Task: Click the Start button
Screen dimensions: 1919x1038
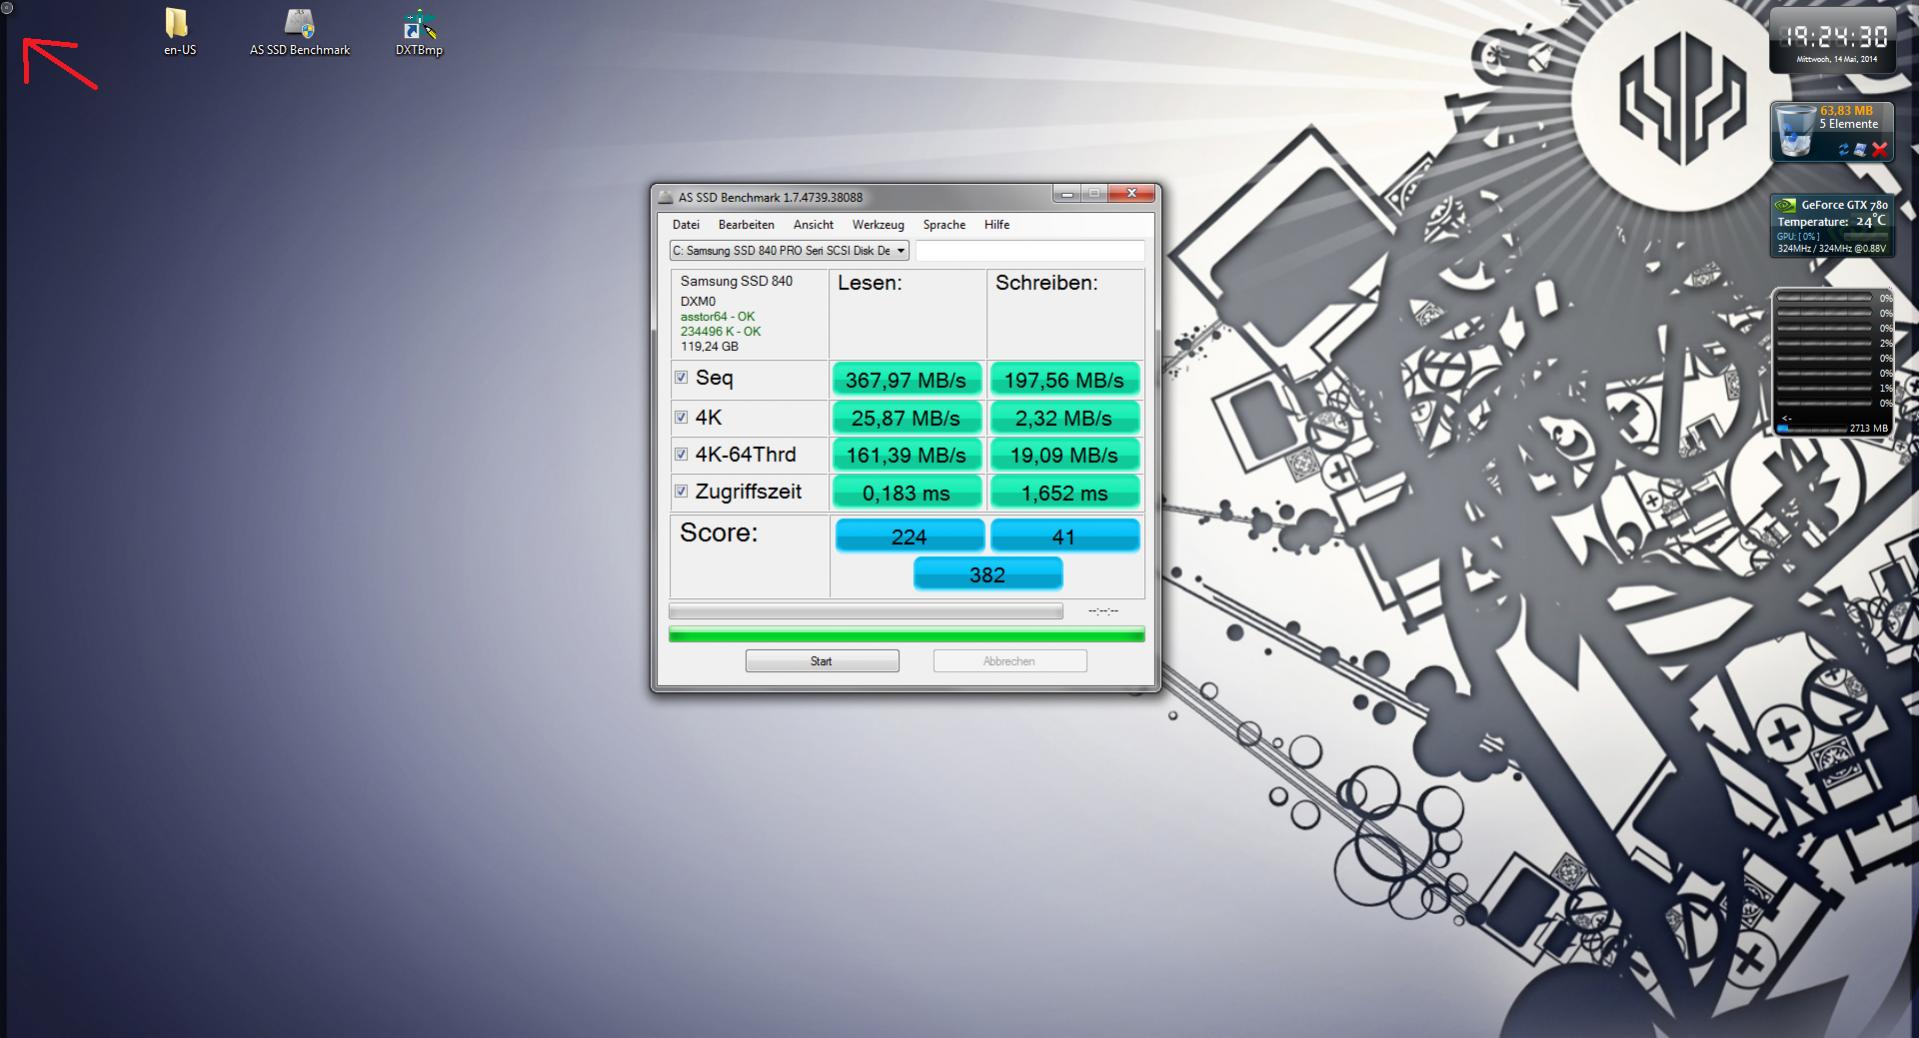Action: (x=822, y=661)
